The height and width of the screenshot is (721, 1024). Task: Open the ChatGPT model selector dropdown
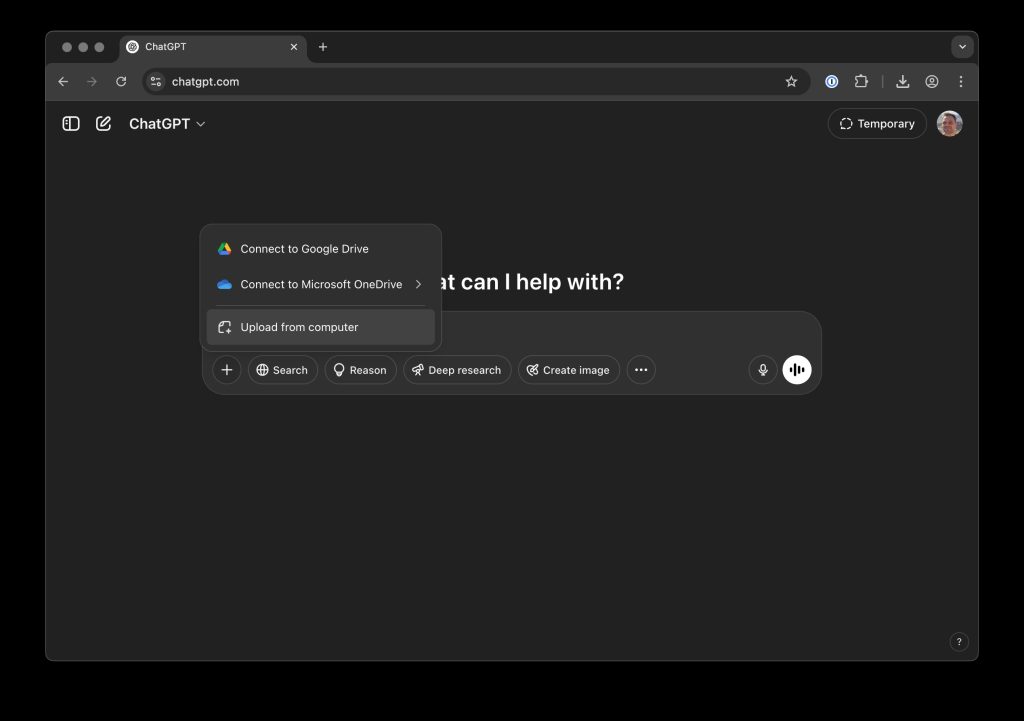click(x=167, y=123)
